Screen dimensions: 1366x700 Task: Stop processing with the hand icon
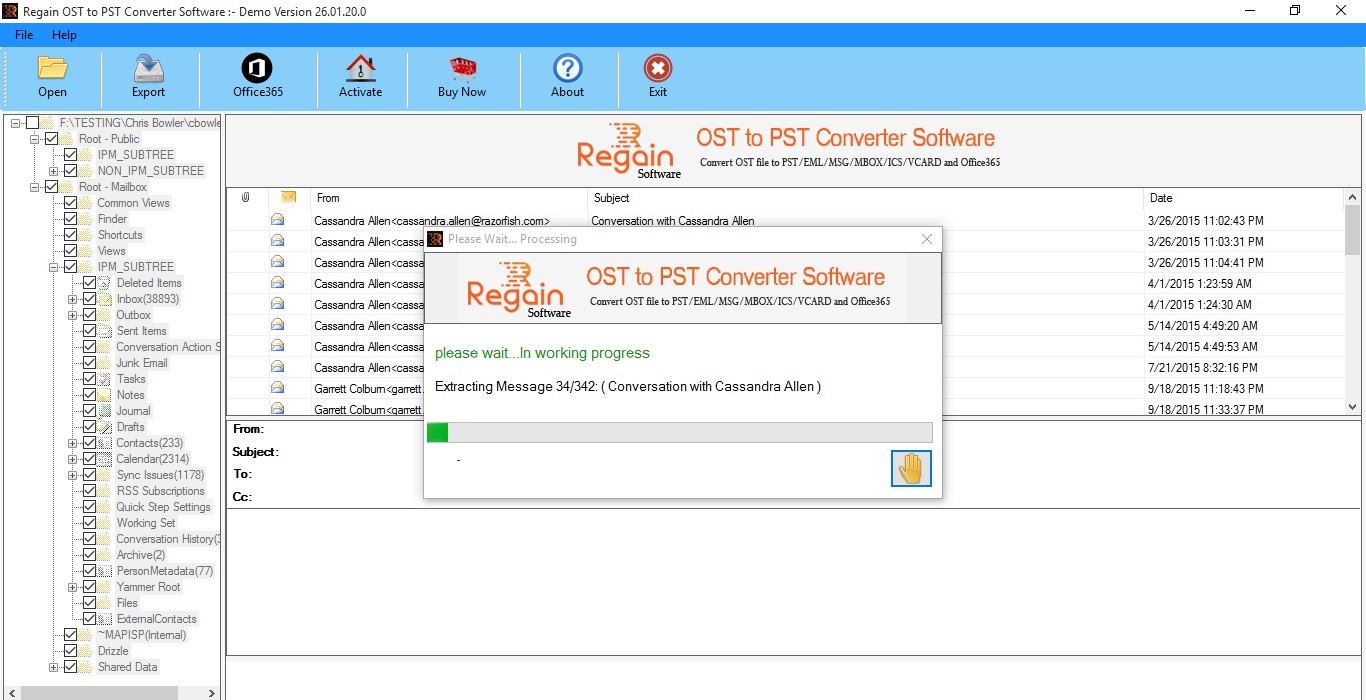[x=911, y=468]
